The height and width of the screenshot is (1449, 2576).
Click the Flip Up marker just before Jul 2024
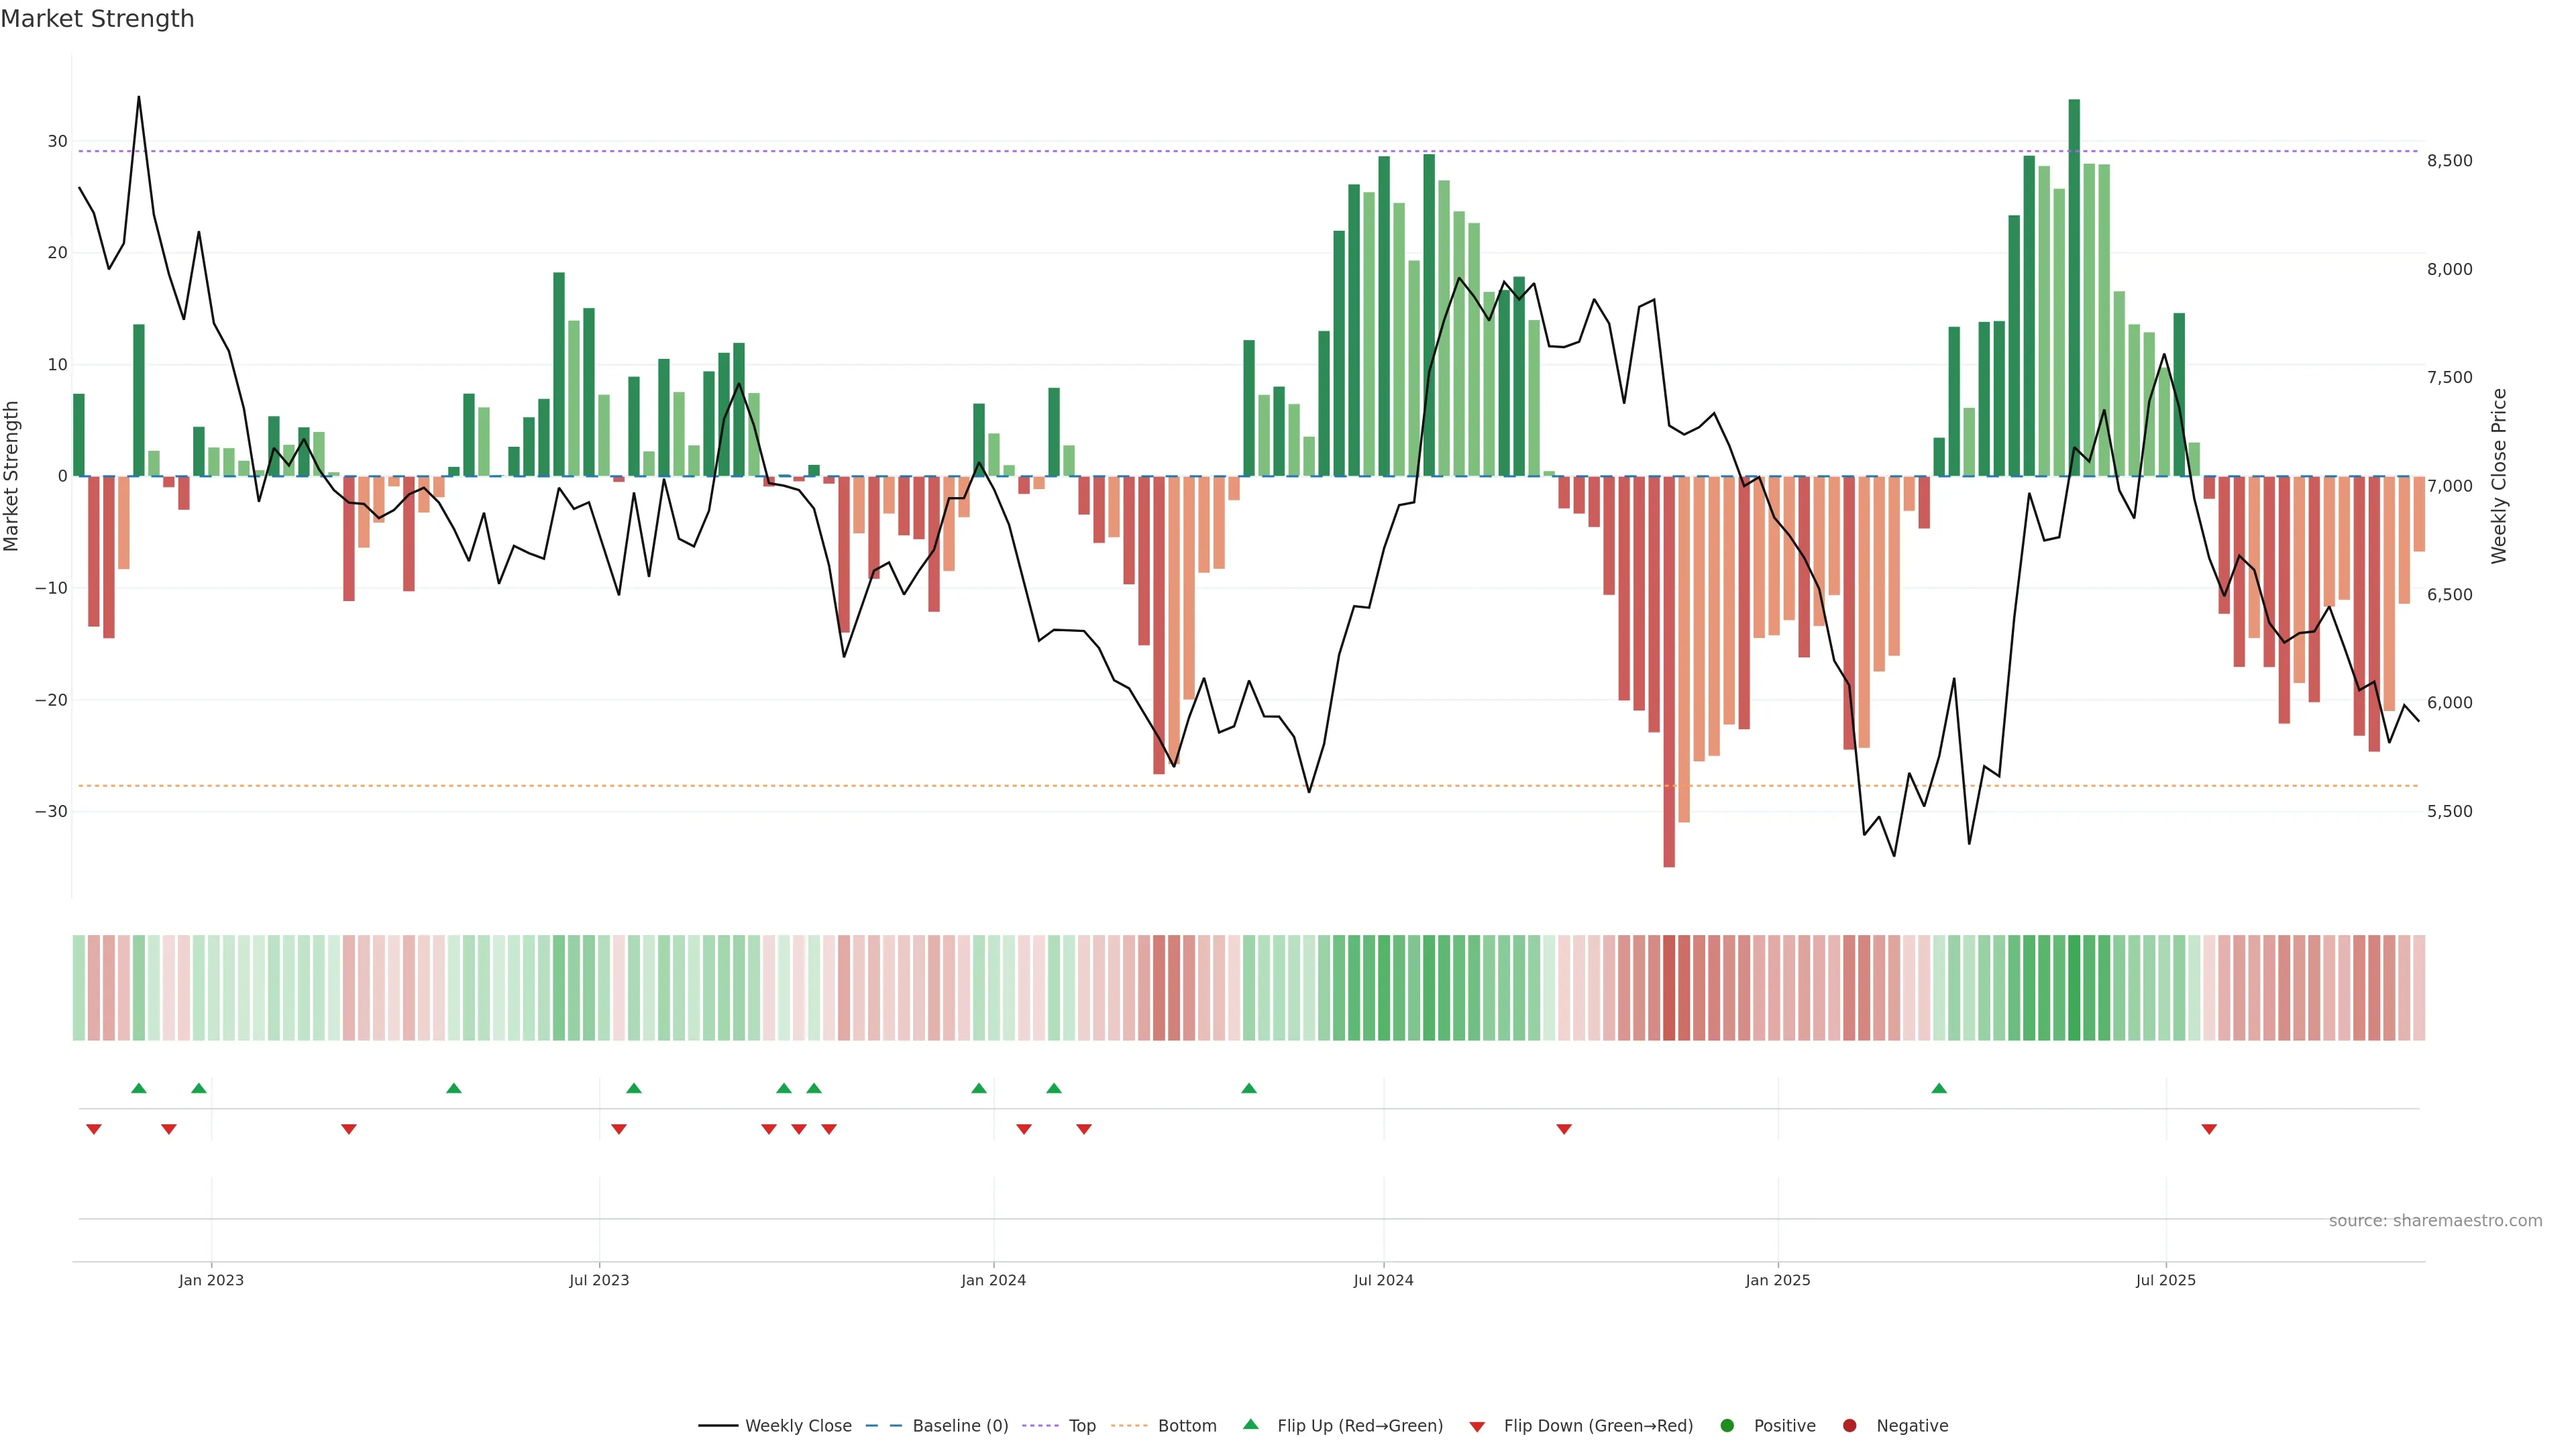coord(1249,1088)
